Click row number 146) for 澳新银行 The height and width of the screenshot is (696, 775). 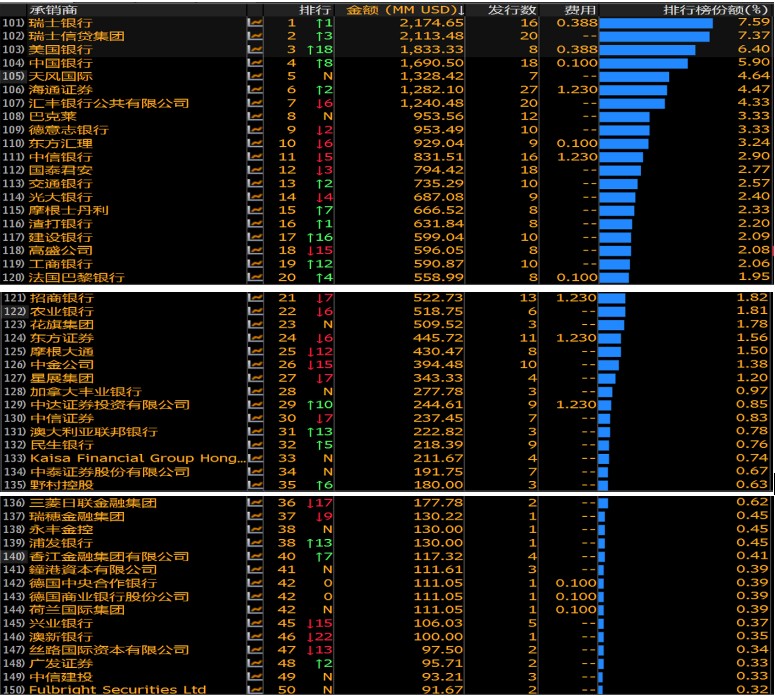(13, 637)
